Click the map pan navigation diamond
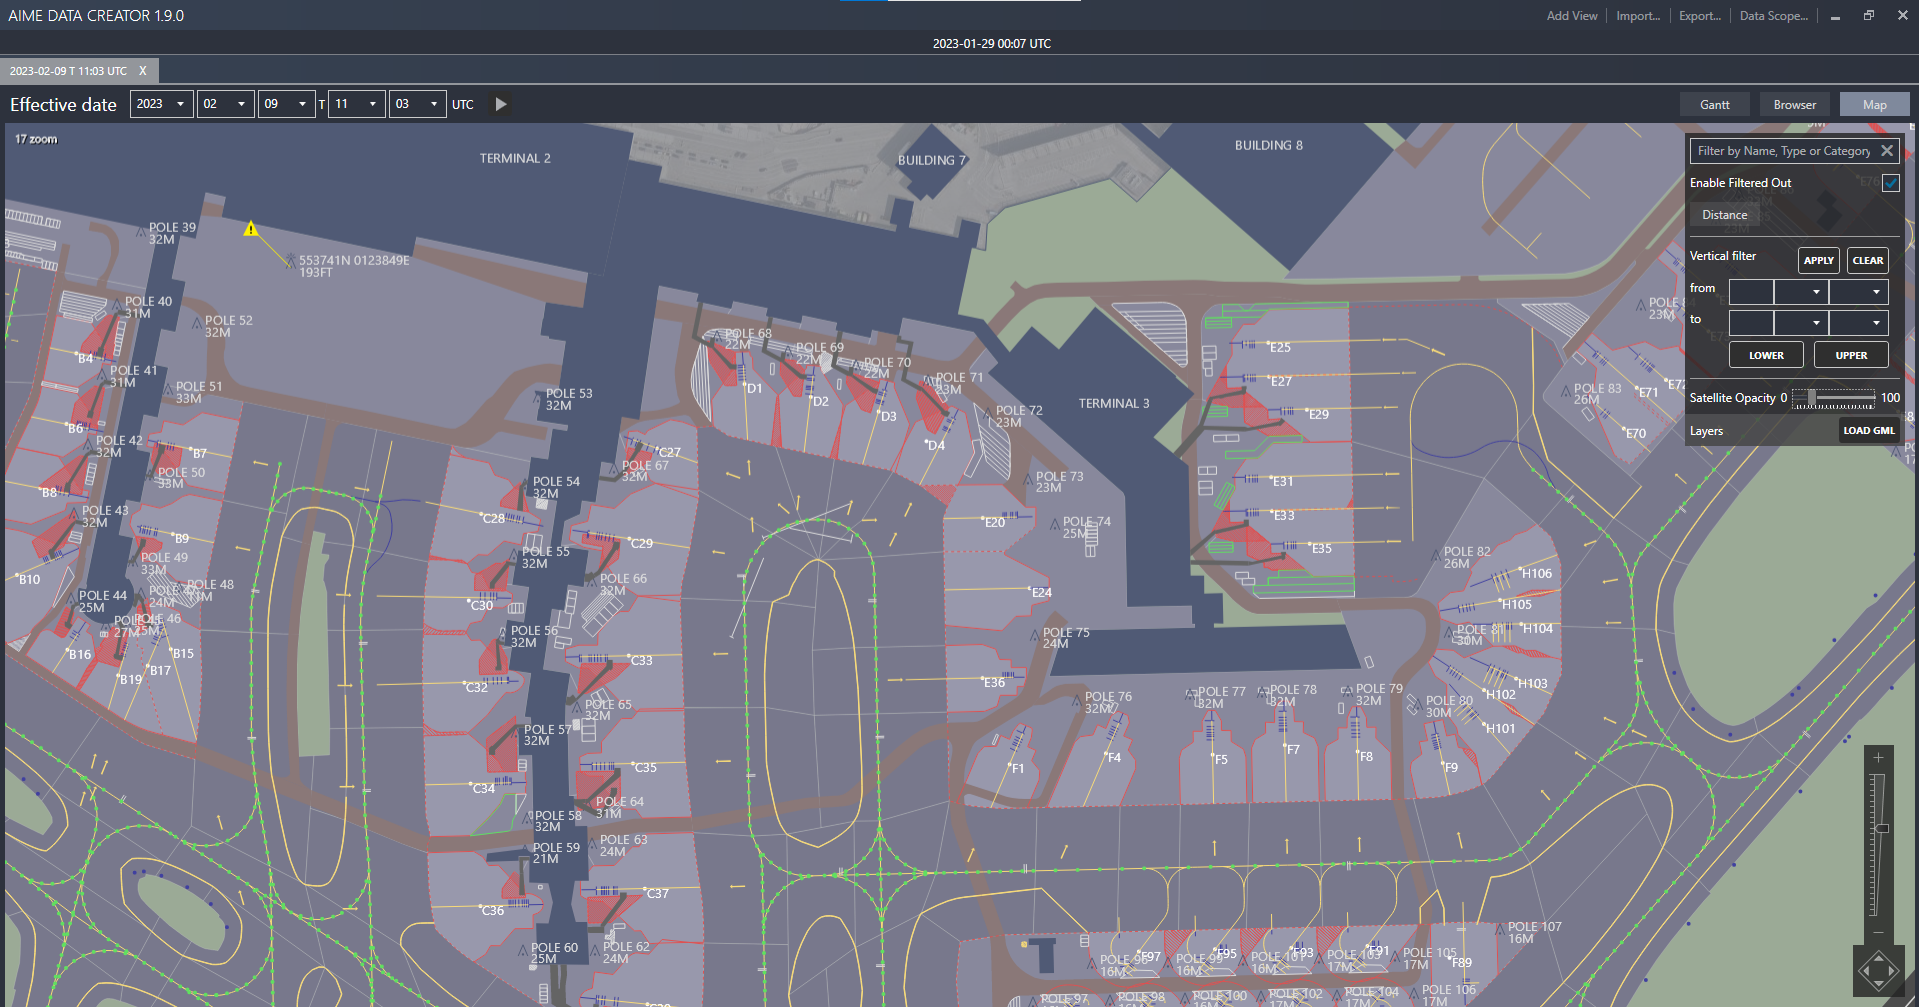The image size is (1919, 1007). 1878,970
